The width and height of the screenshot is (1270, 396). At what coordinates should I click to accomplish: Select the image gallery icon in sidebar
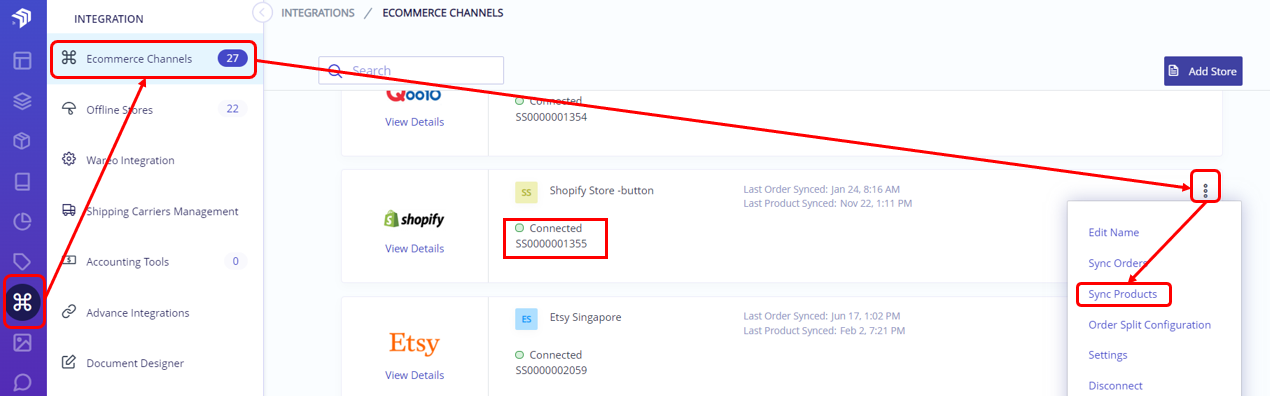22,343
